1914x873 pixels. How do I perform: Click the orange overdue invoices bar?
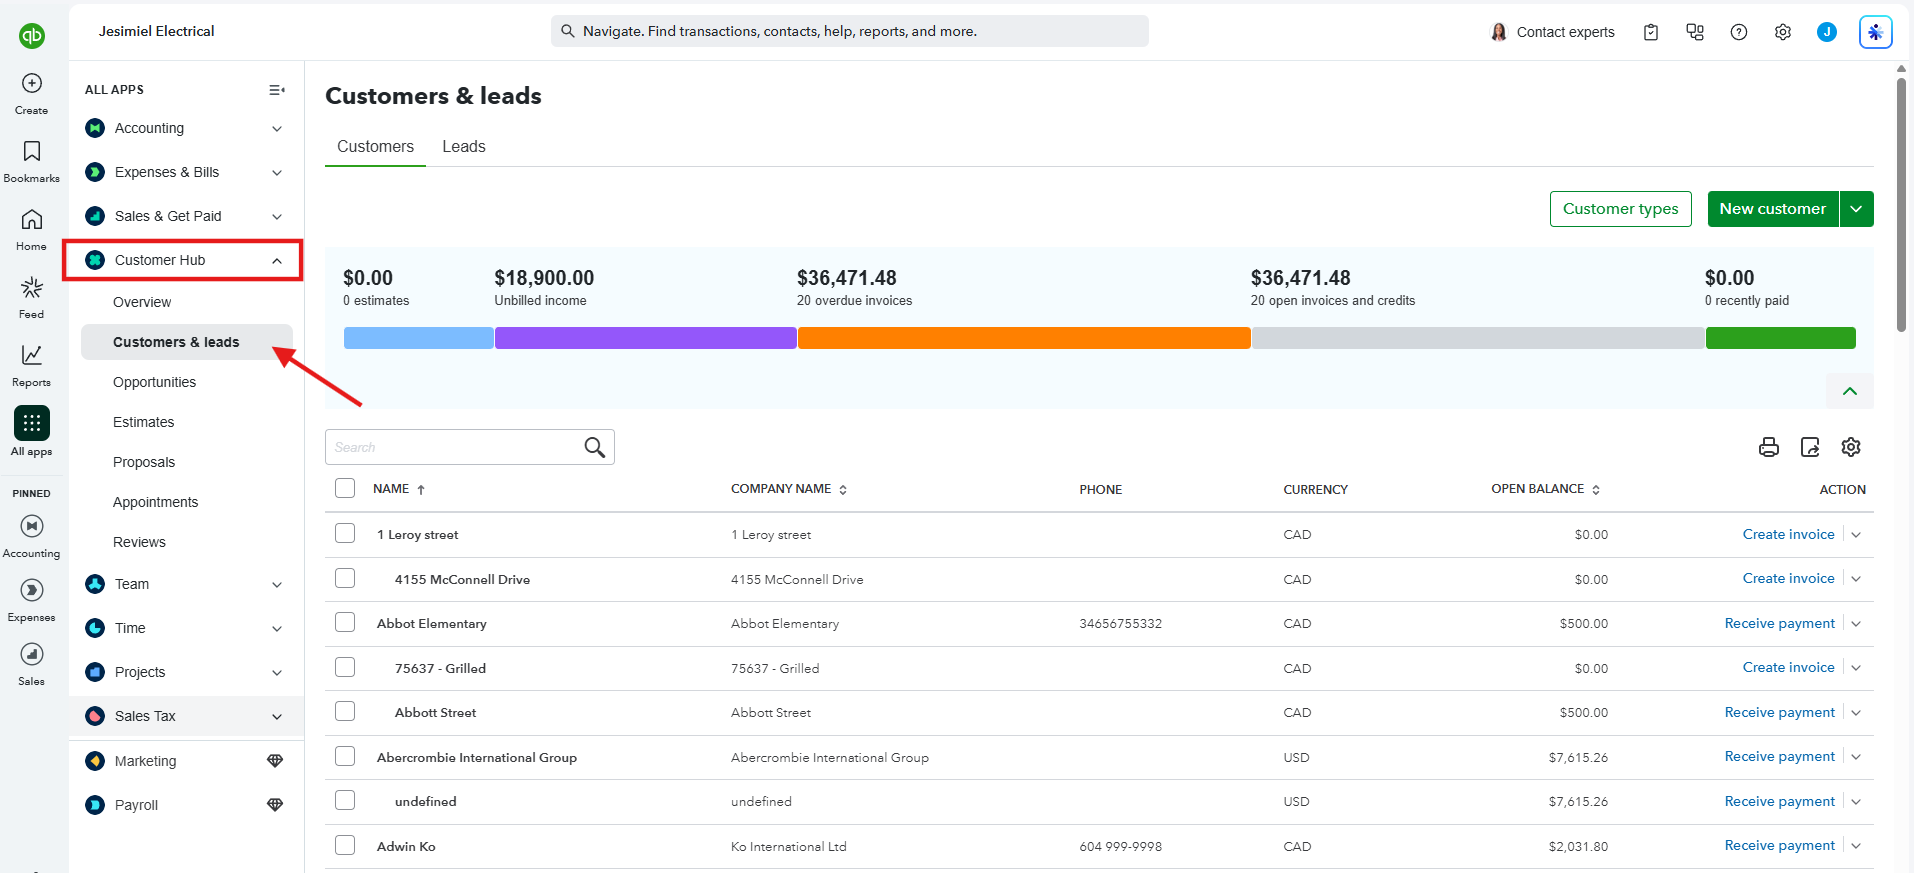[x=1024, y=338]
